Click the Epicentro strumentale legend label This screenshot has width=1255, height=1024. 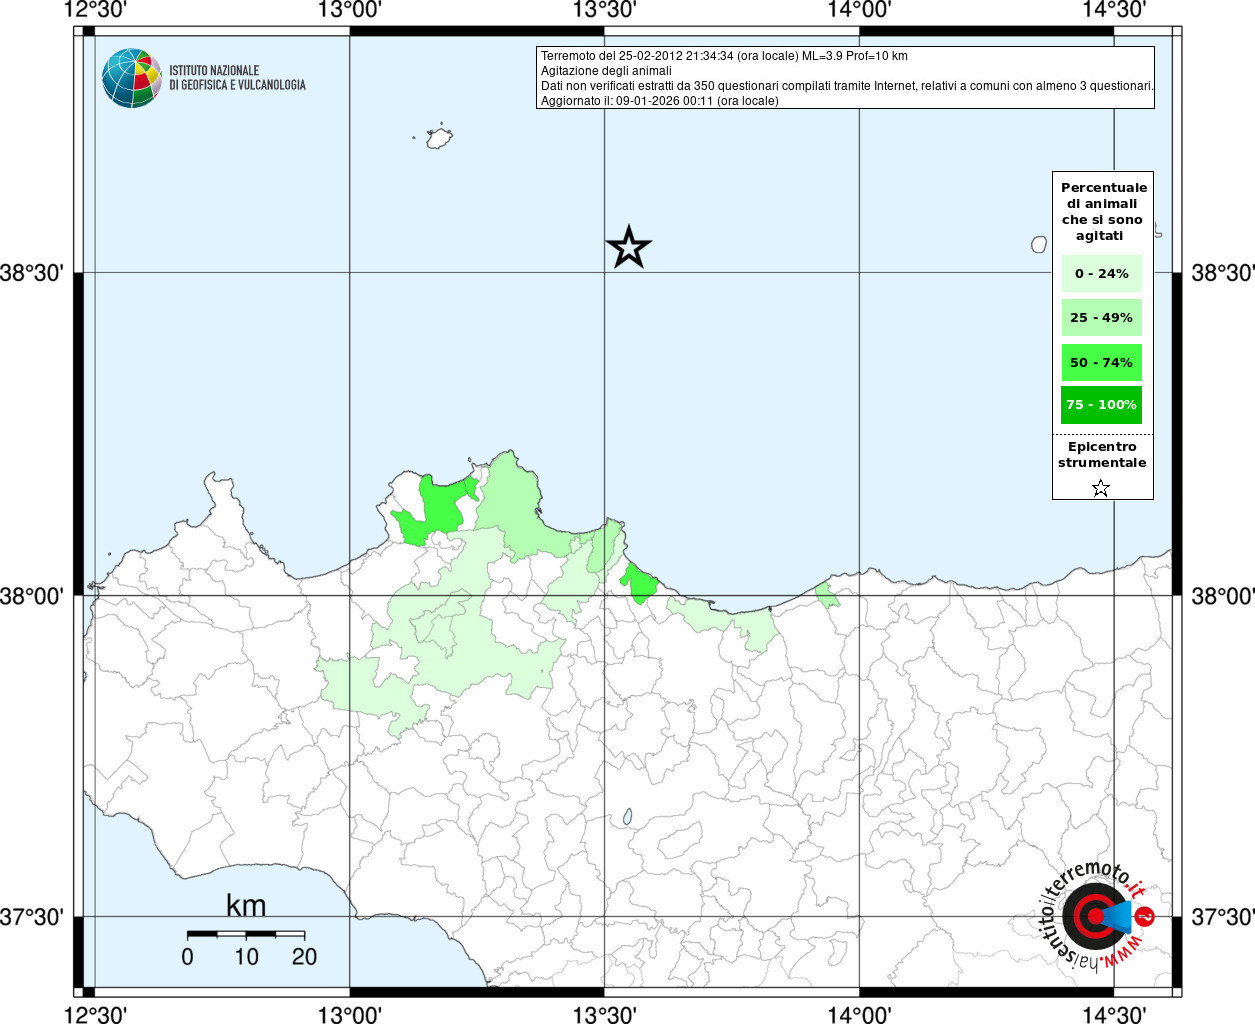(1102, 455)
